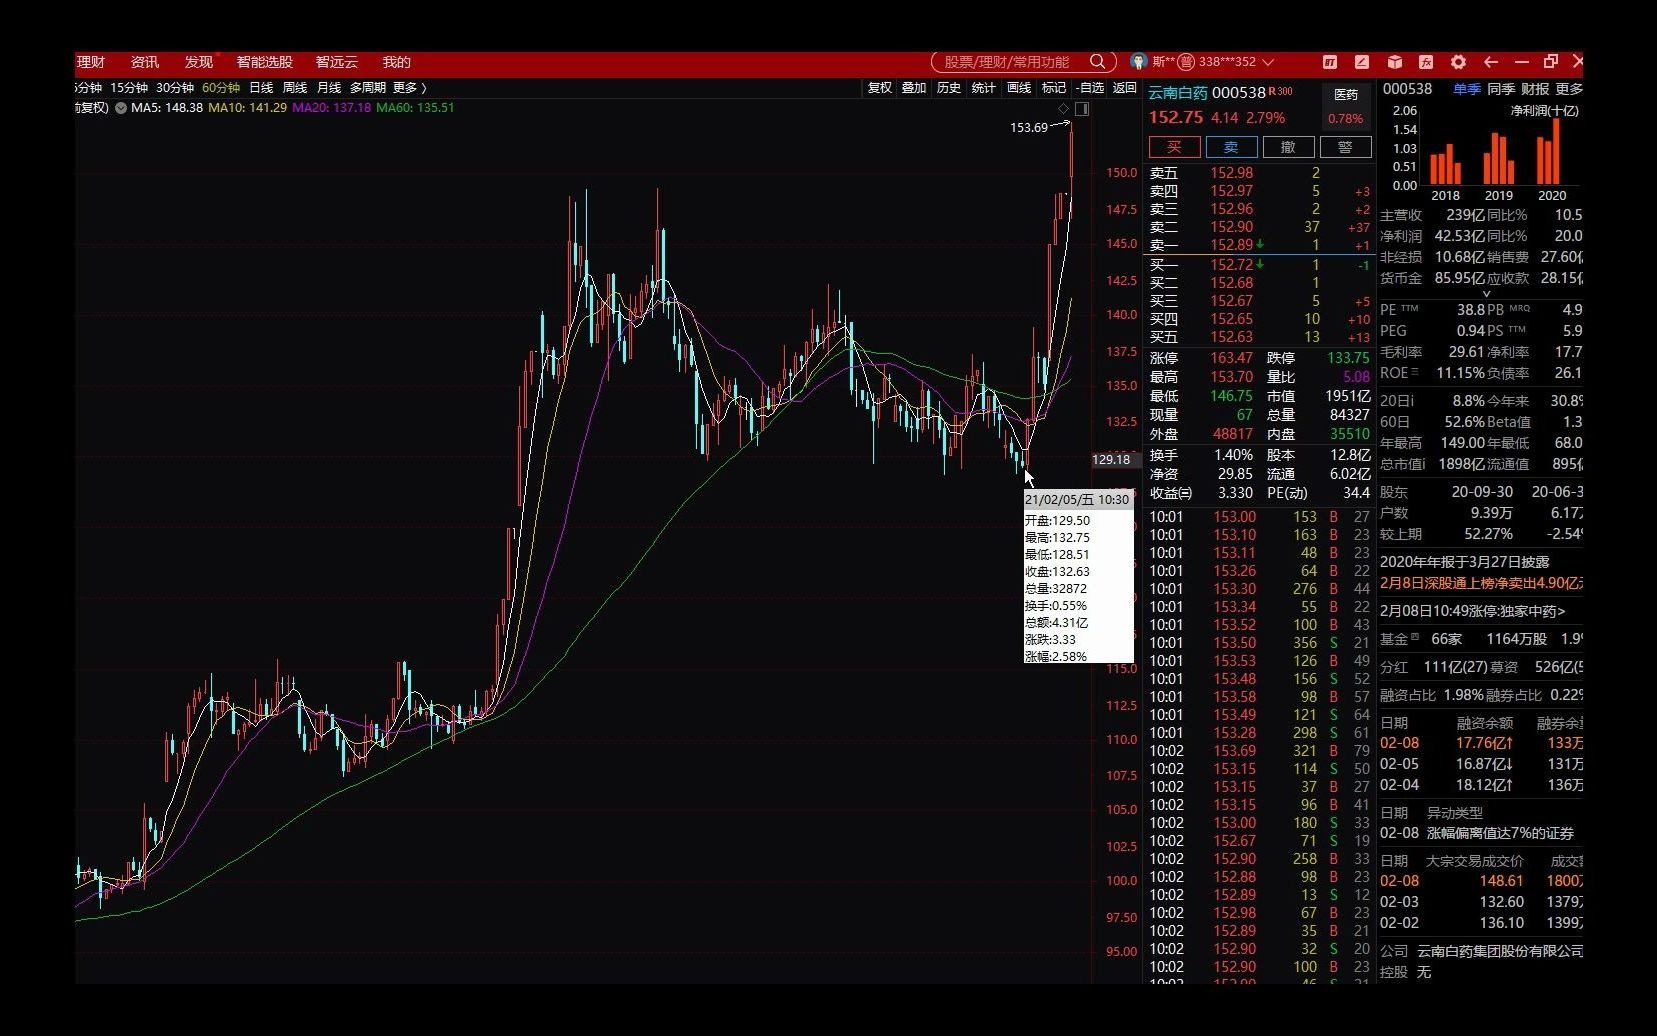The image size is (1657, 1036).
Task: Click the MA60: 135.51 indicator label
Action: click(x=415, y=108)
